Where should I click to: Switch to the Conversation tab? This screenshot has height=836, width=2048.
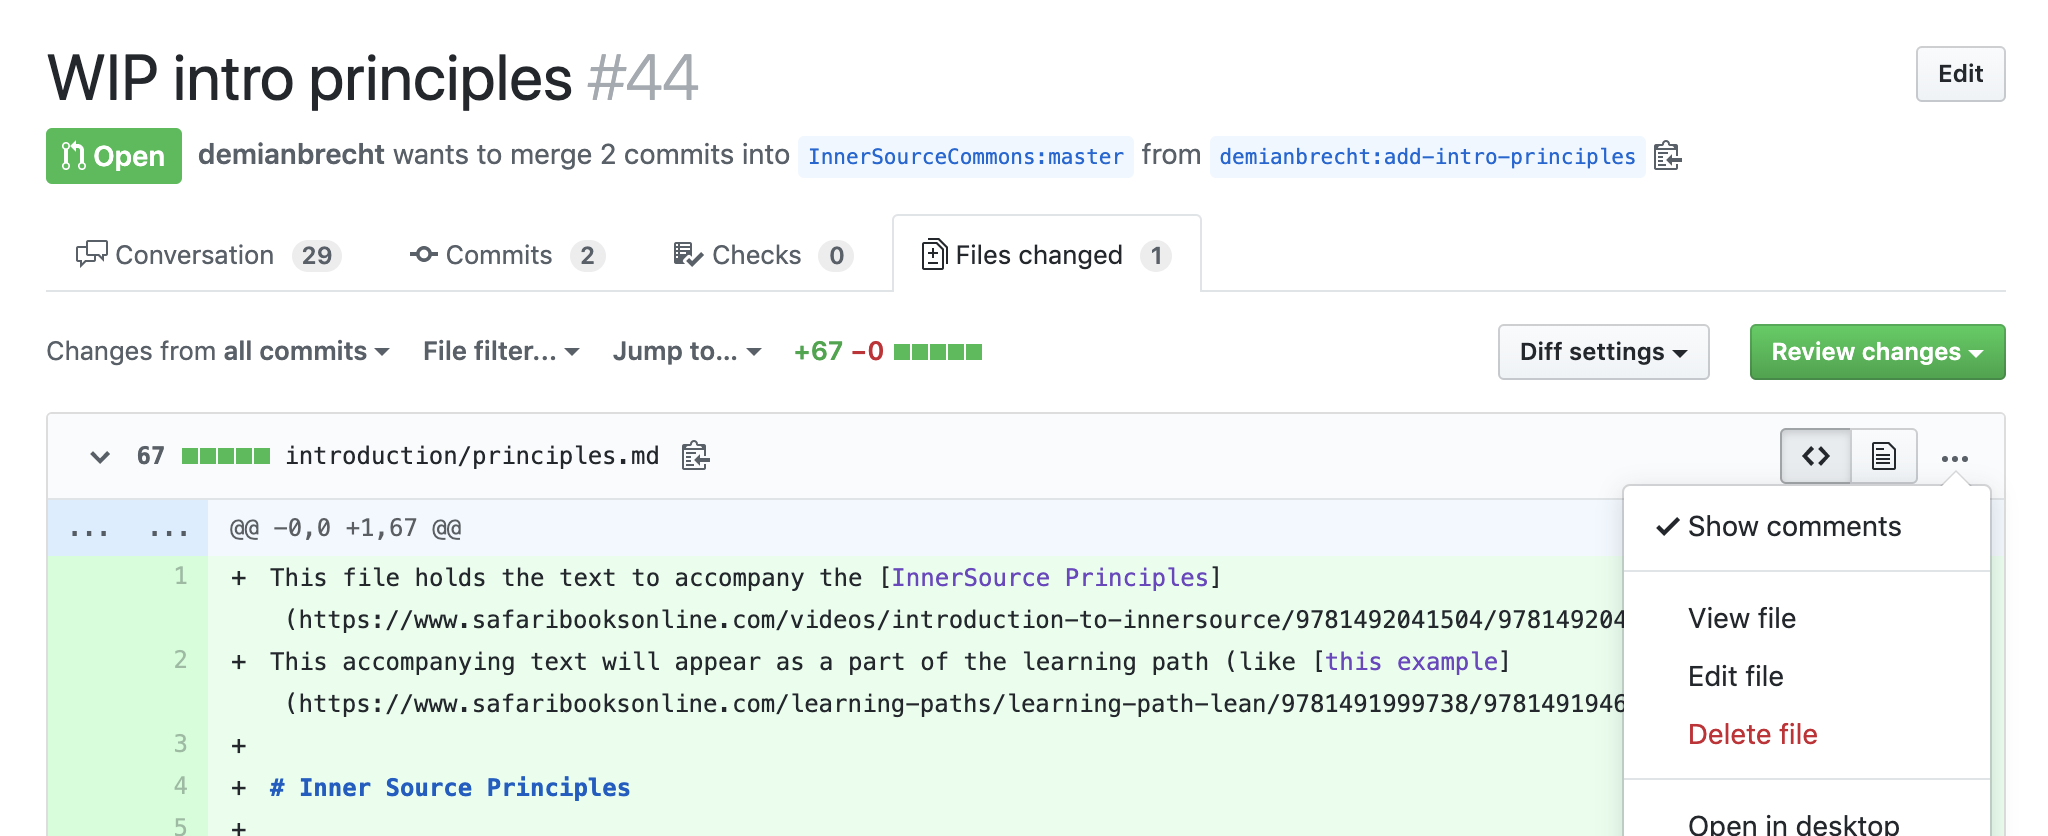pyautogui.click(x=208, y=255)
